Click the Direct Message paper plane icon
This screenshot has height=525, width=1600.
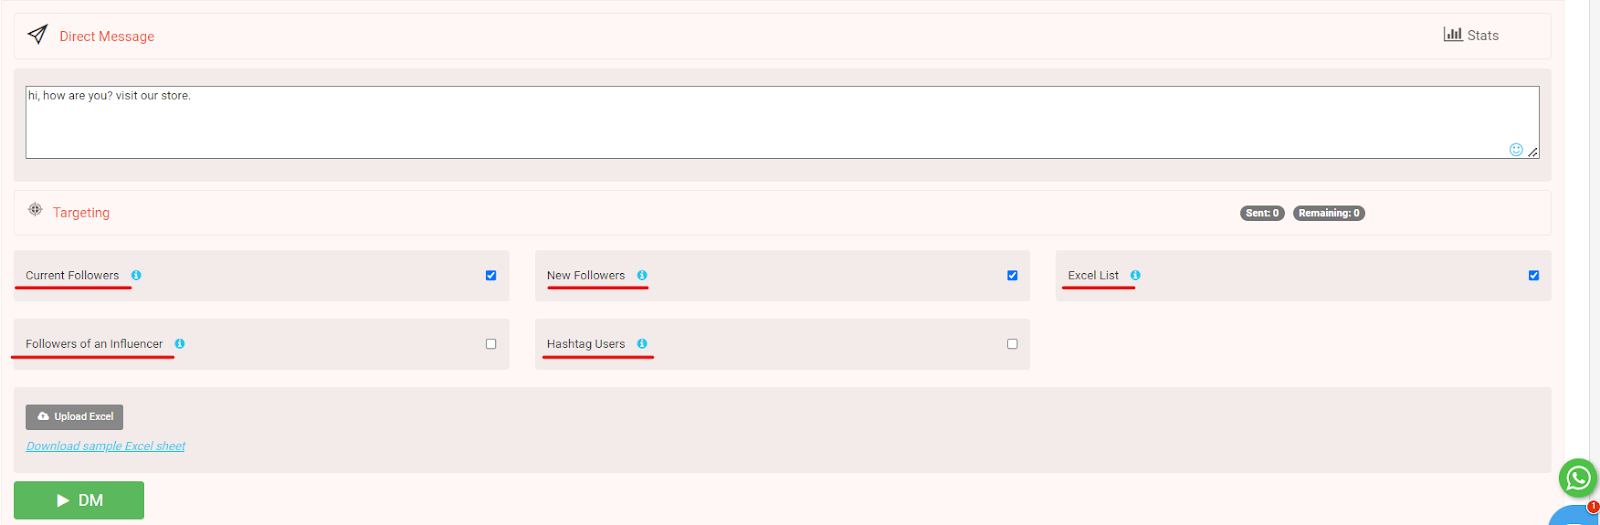click(37, 35)
